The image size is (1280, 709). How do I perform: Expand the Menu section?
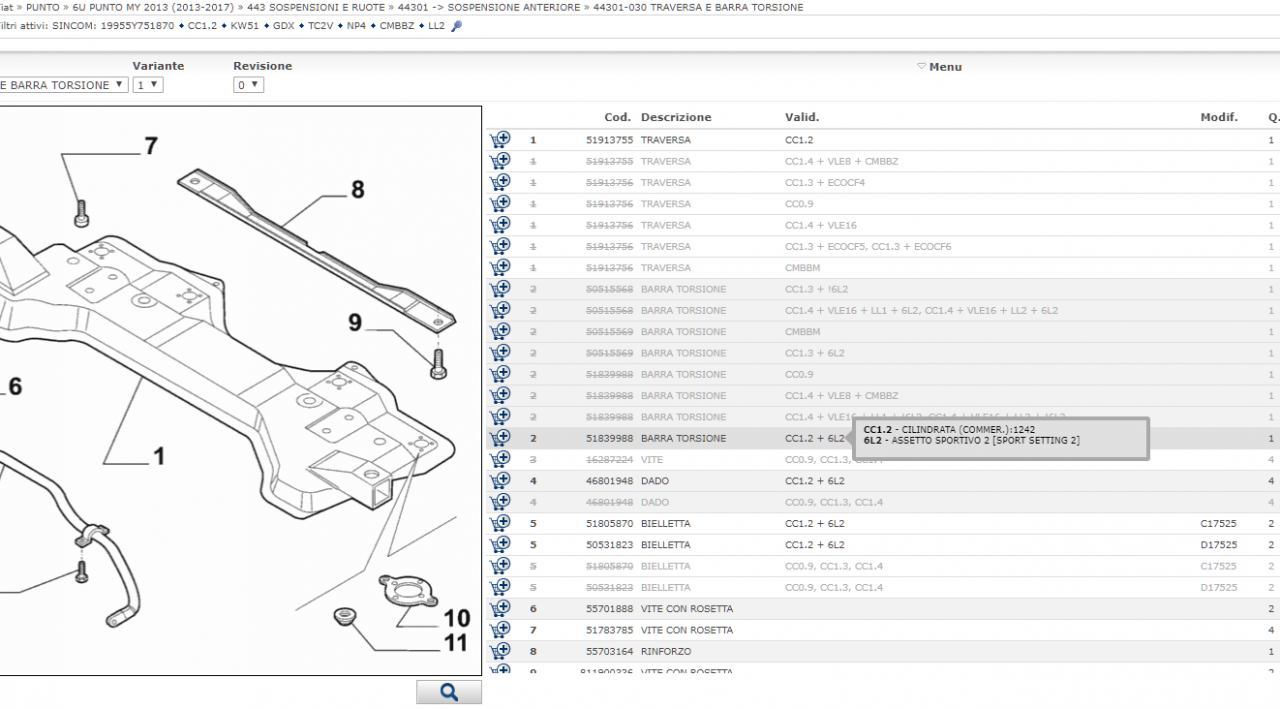coord(939,67)
